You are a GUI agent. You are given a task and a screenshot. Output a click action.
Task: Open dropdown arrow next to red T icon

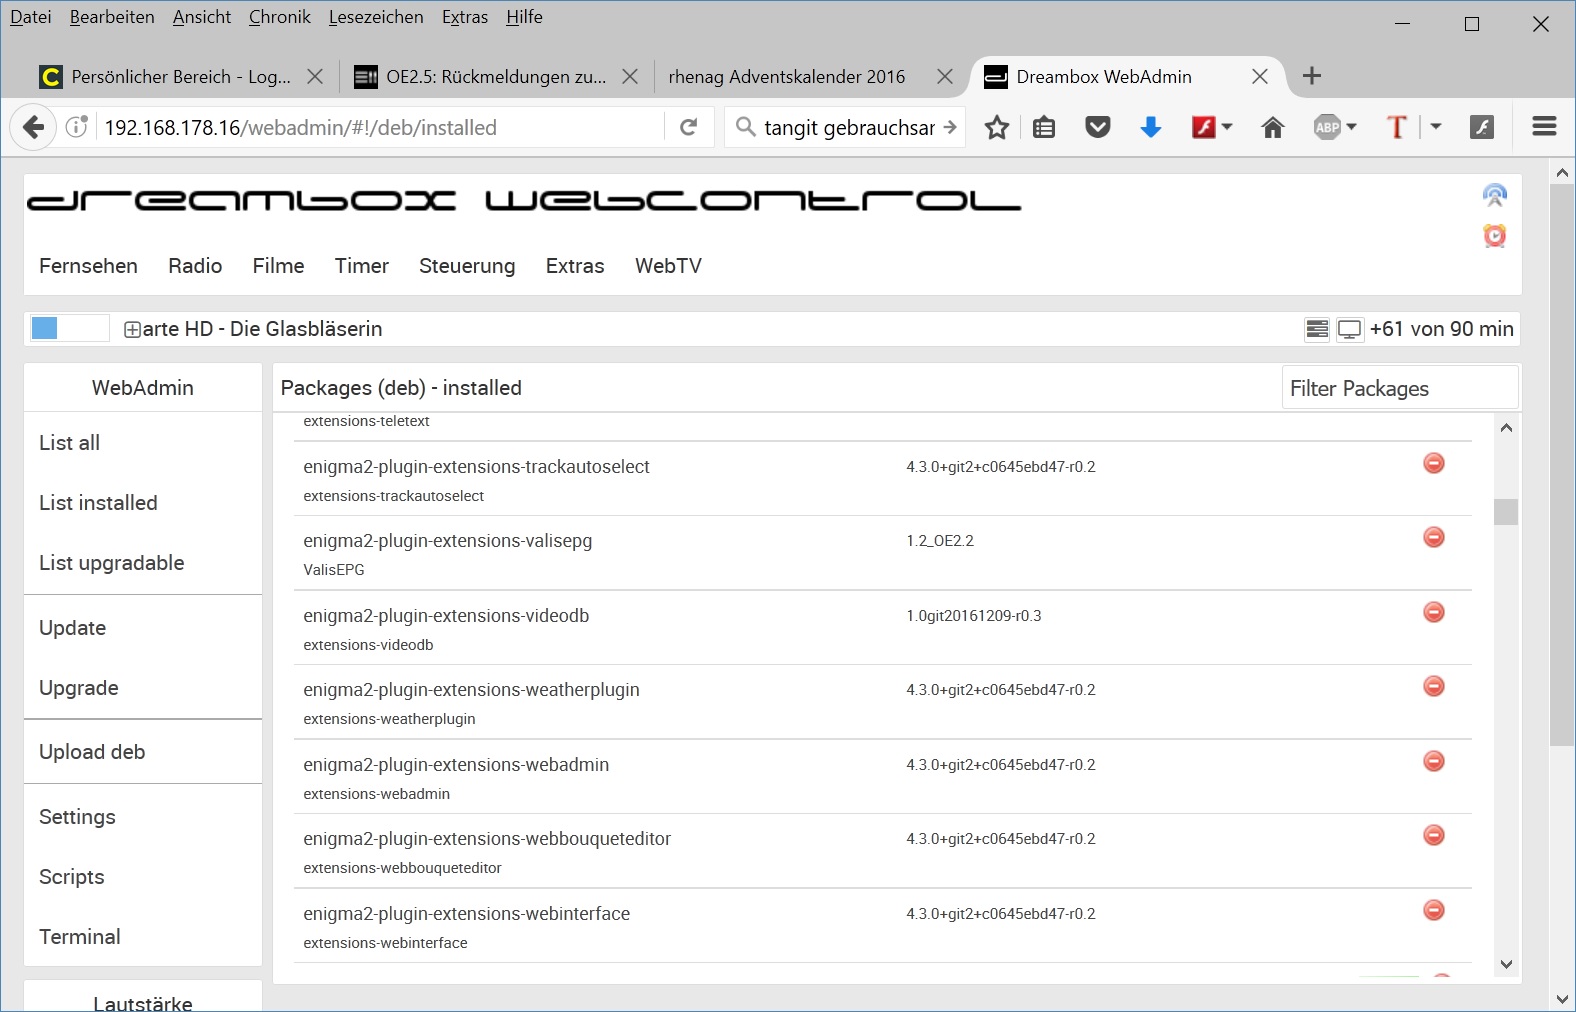1436,127
